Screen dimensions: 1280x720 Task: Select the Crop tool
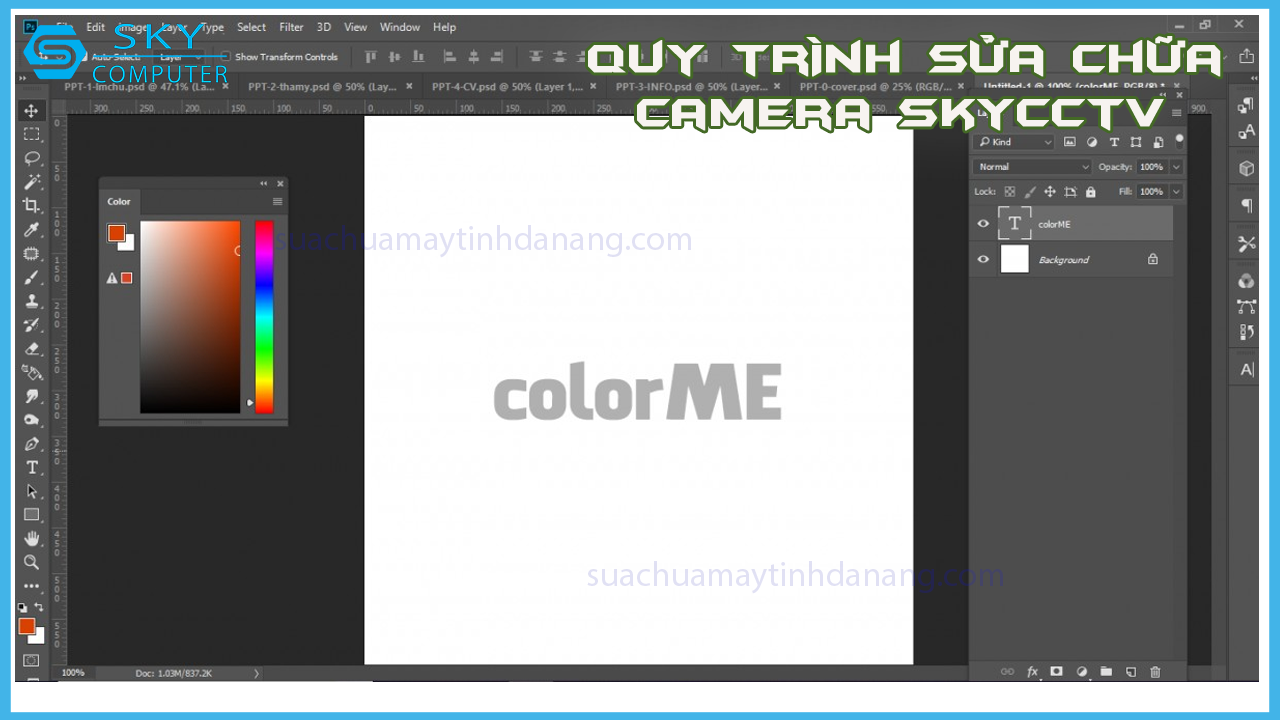pyautogui.click(x=32, y=206)
